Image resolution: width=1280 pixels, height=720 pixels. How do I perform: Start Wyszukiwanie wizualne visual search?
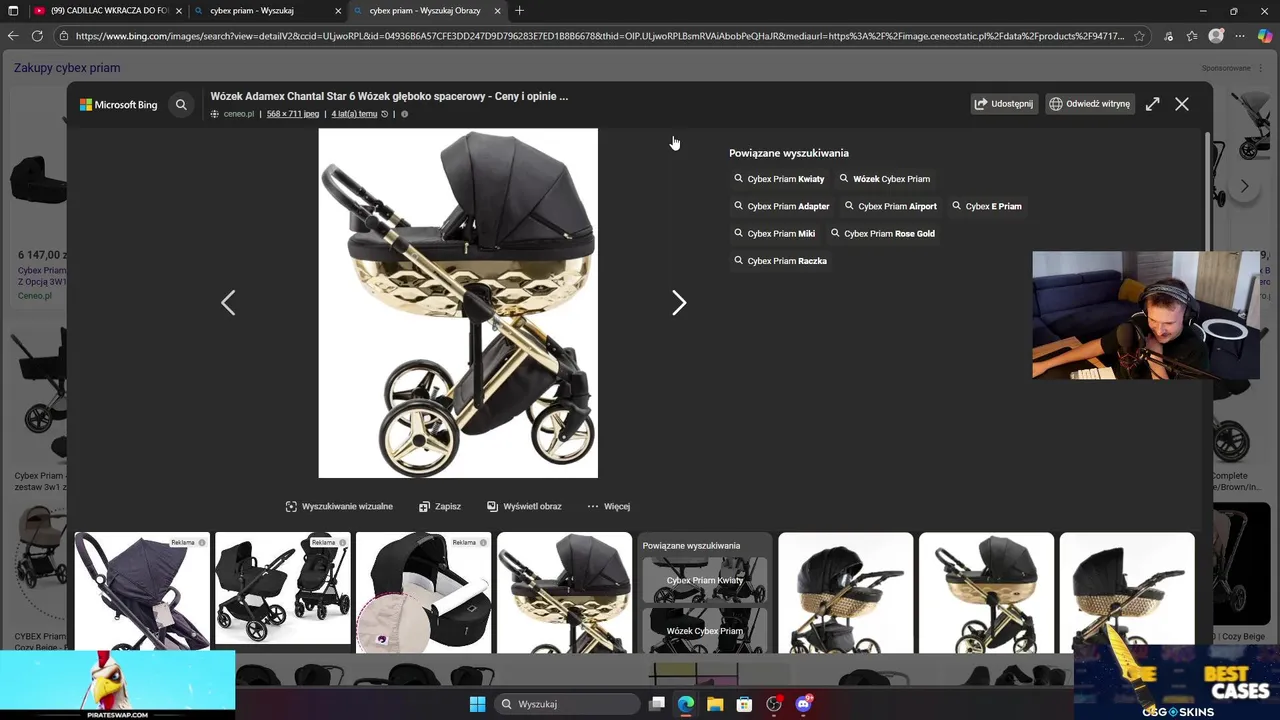tap(339, 506)
